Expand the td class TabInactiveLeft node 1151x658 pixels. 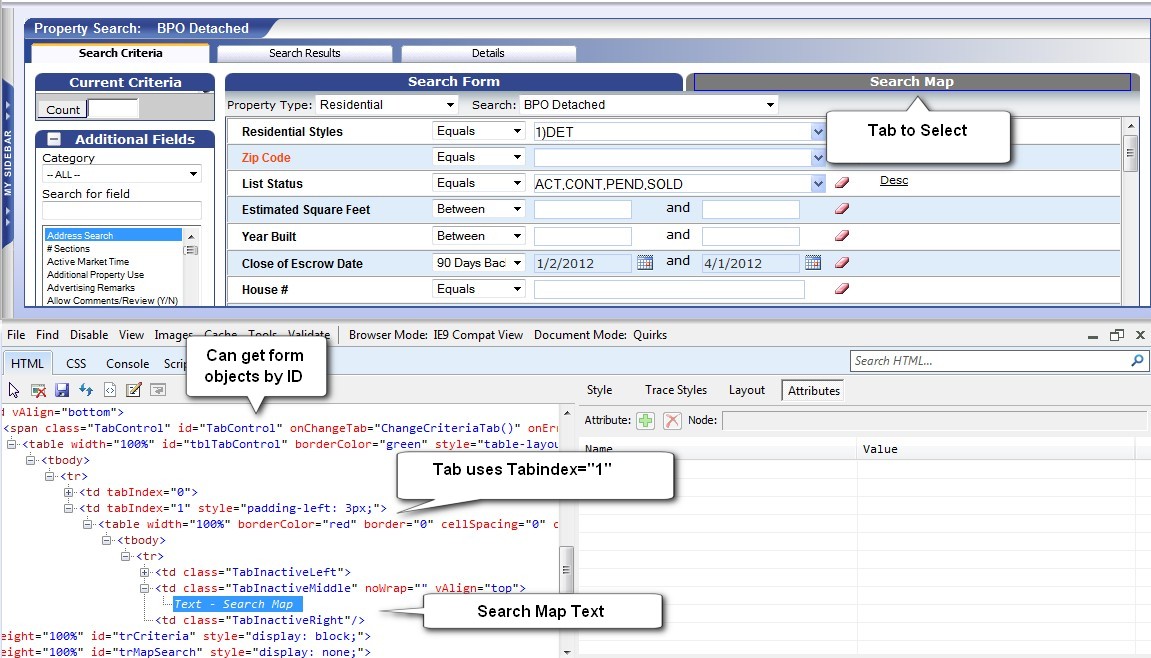tap(145, 572)
